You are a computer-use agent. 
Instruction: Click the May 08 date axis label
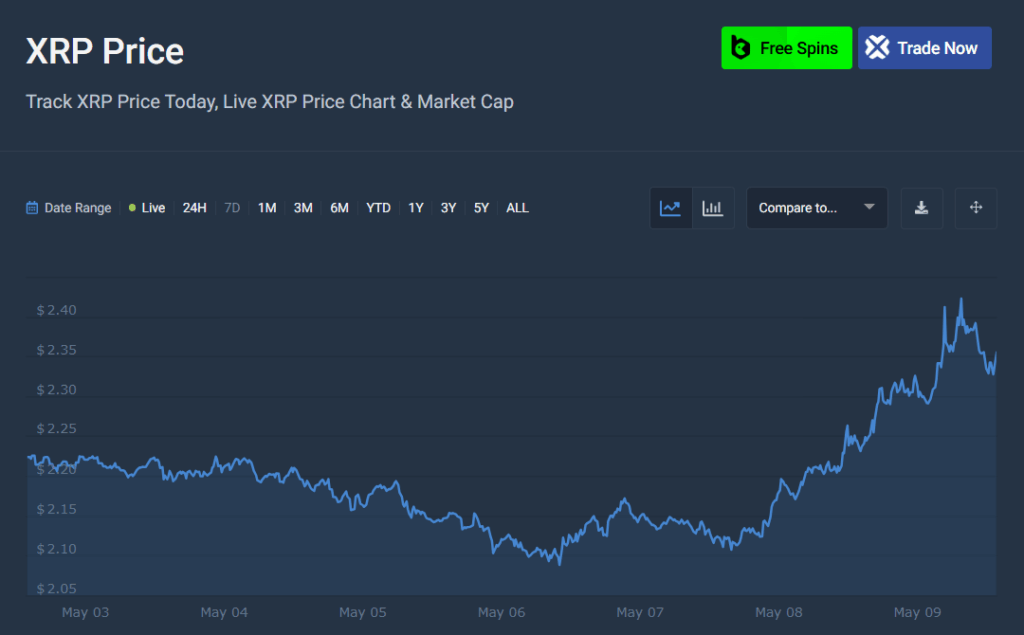(x=778, y=612)
